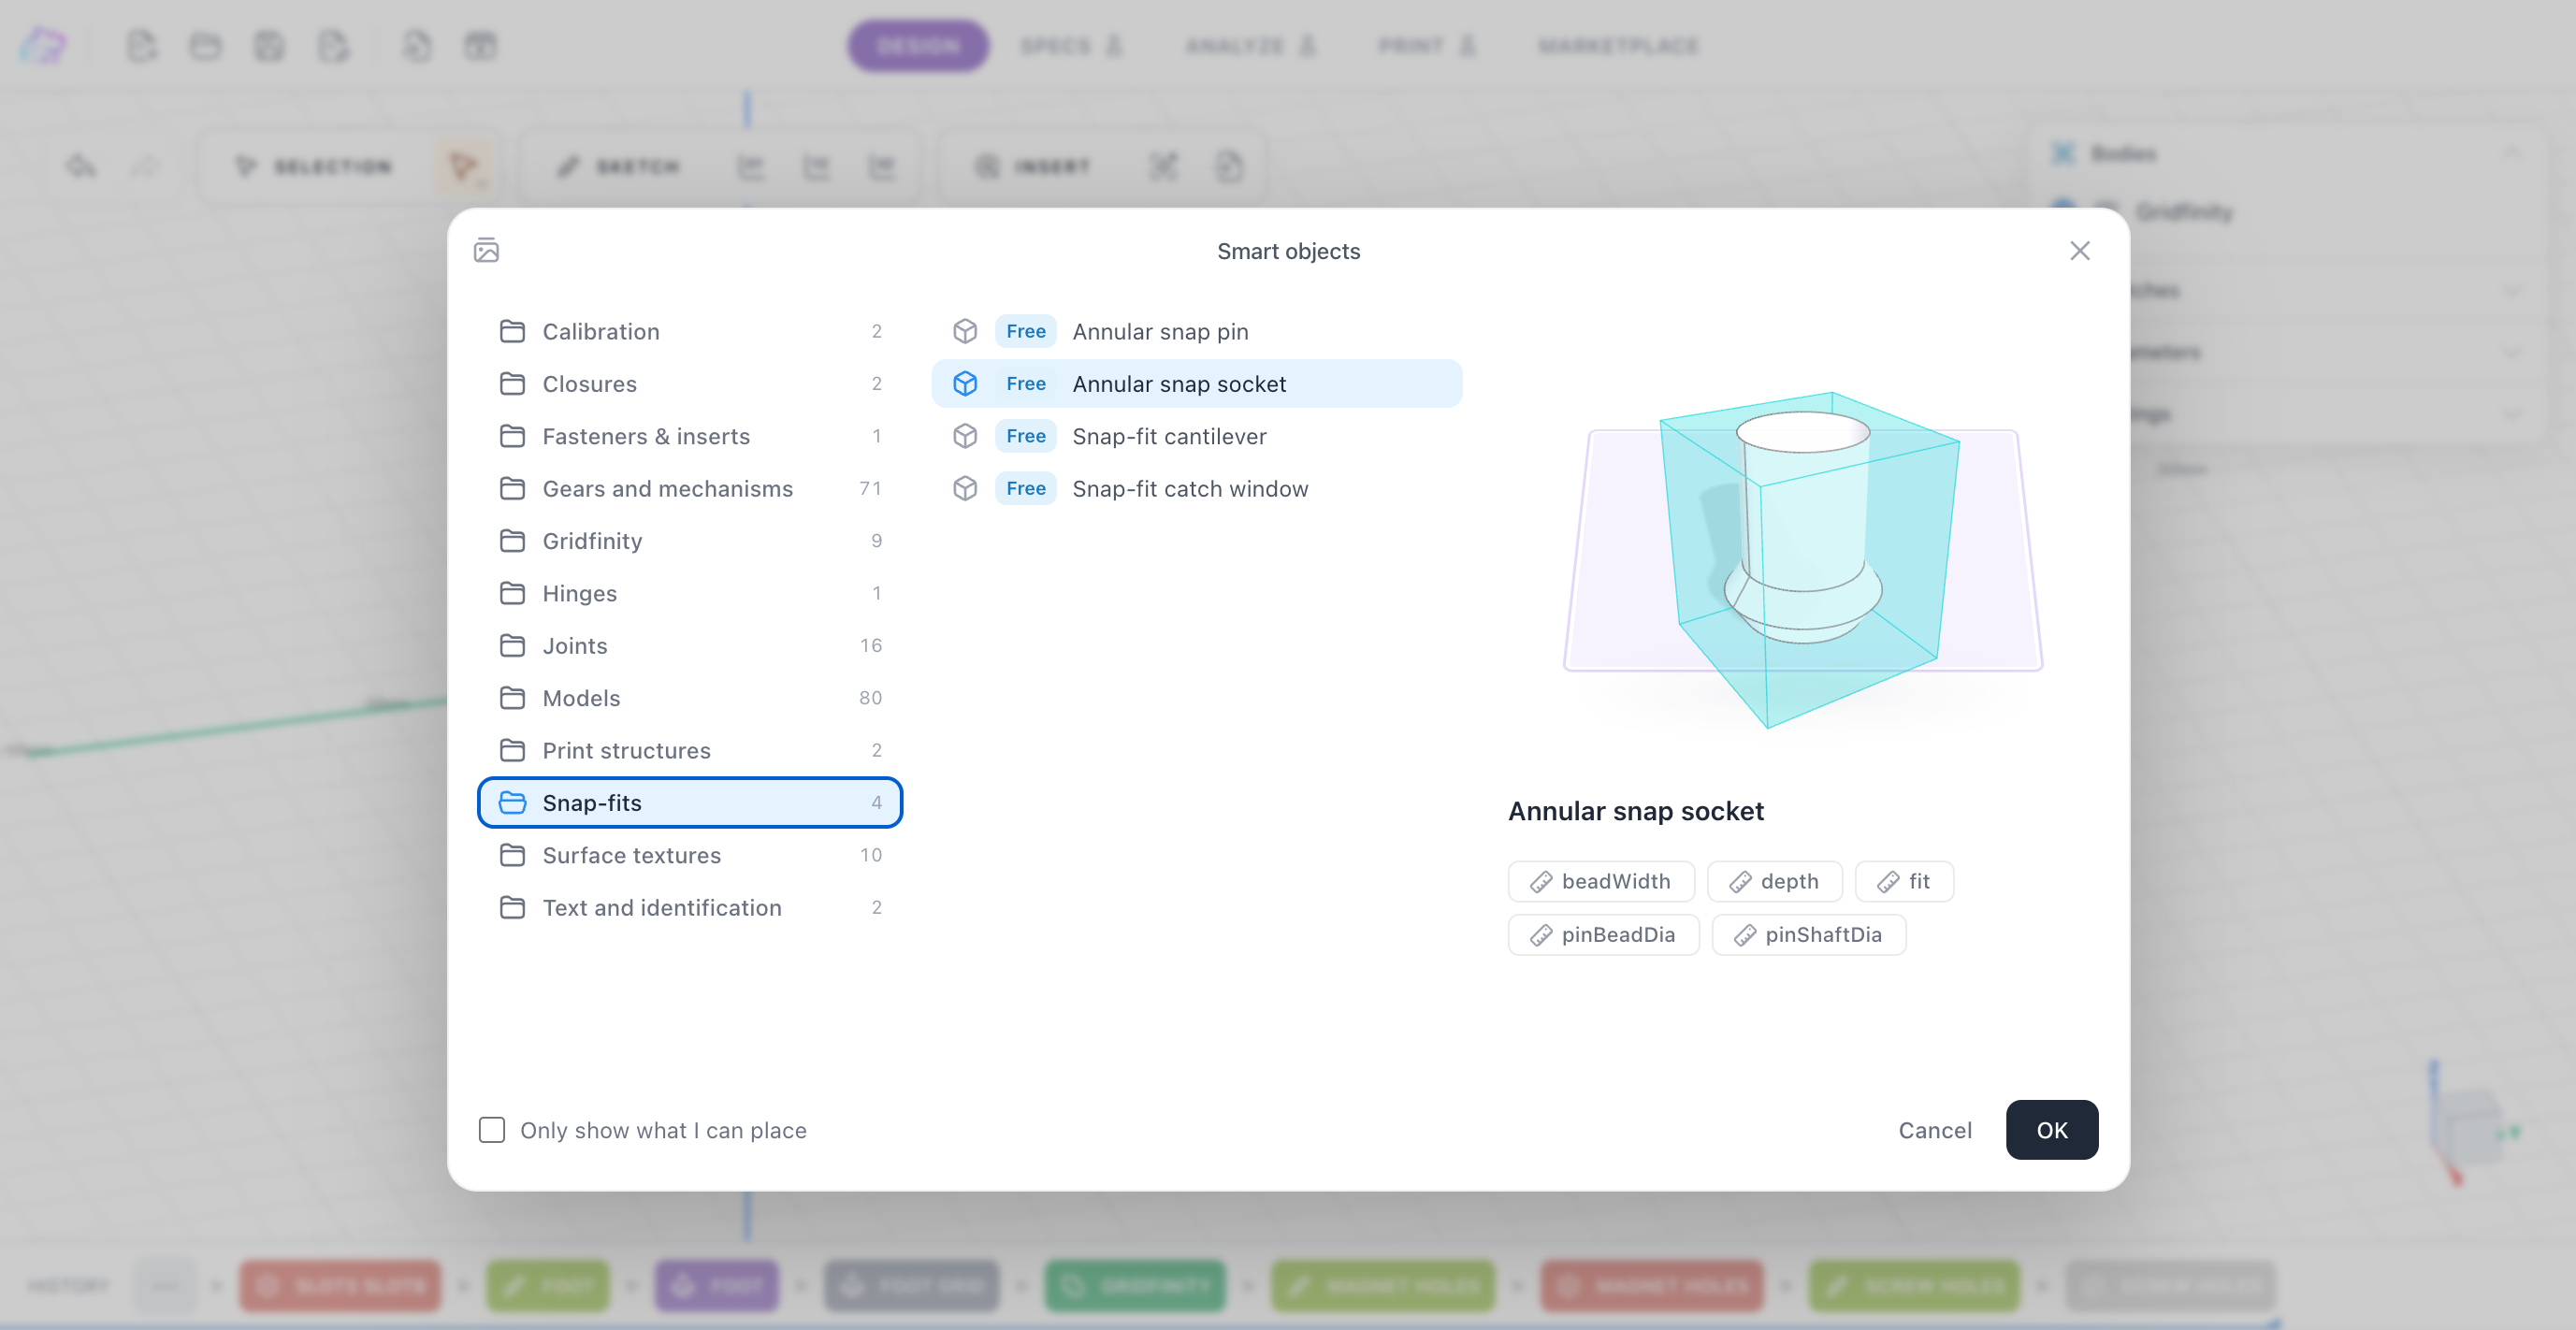
Task: Click the app logo in the top-left corner
Action: (x=43, y=46)
